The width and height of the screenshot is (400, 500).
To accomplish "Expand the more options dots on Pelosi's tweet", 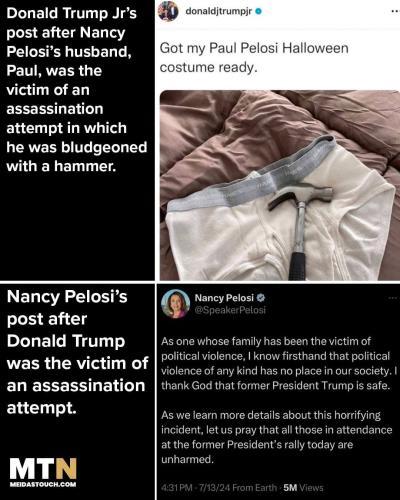I will pyautogui.click(x=393, y=298).
